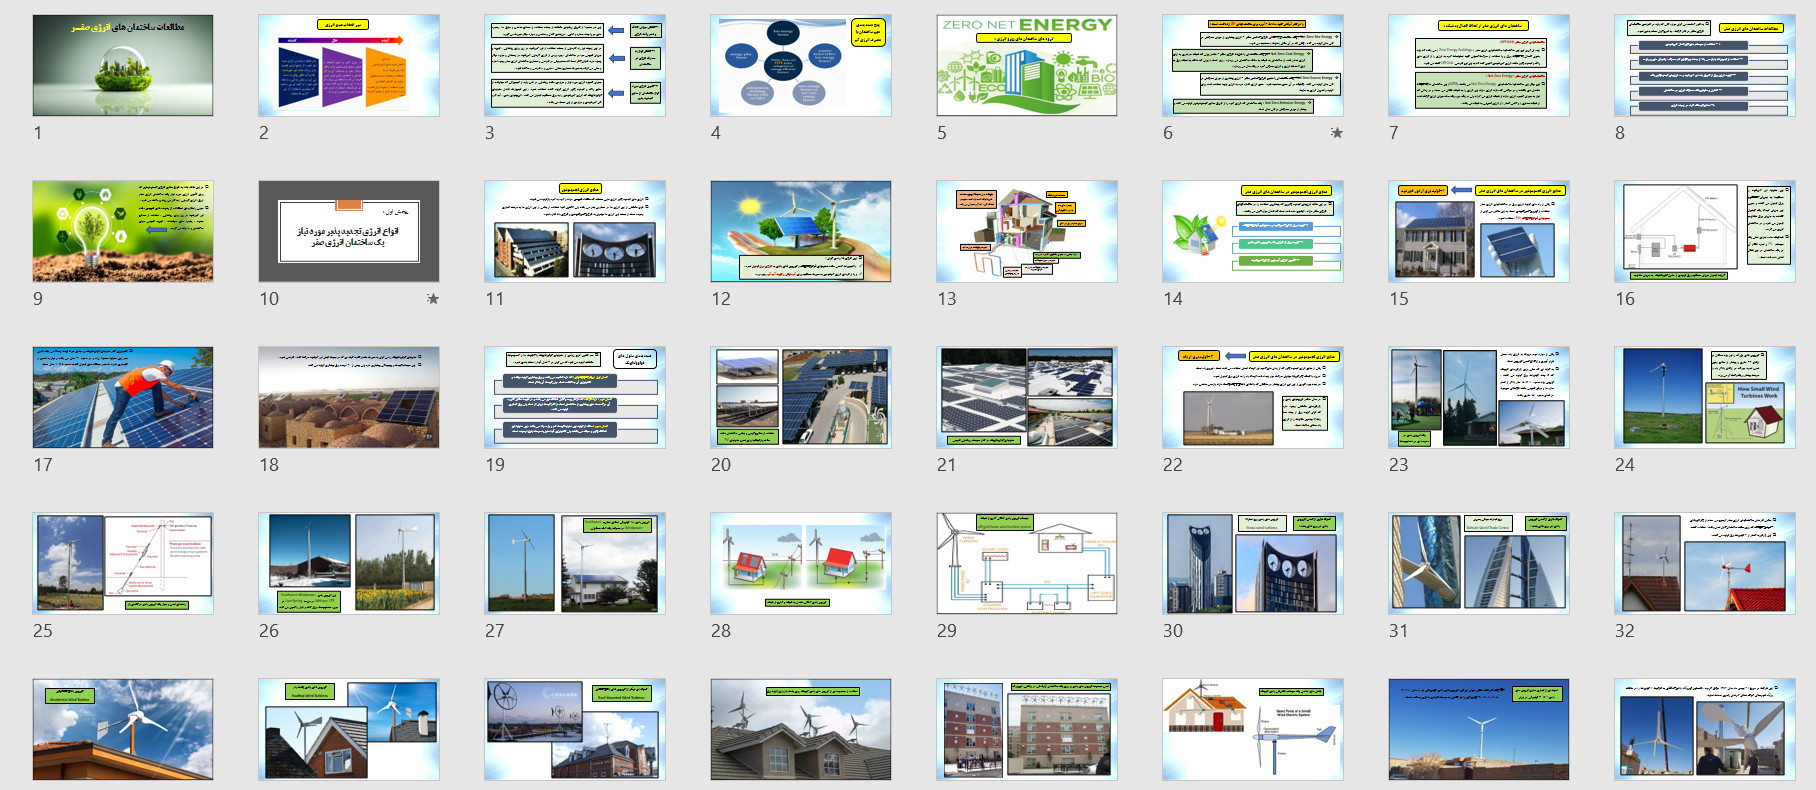
Task: Select slide 7 thumbnail
Action: coord(1479,65)
